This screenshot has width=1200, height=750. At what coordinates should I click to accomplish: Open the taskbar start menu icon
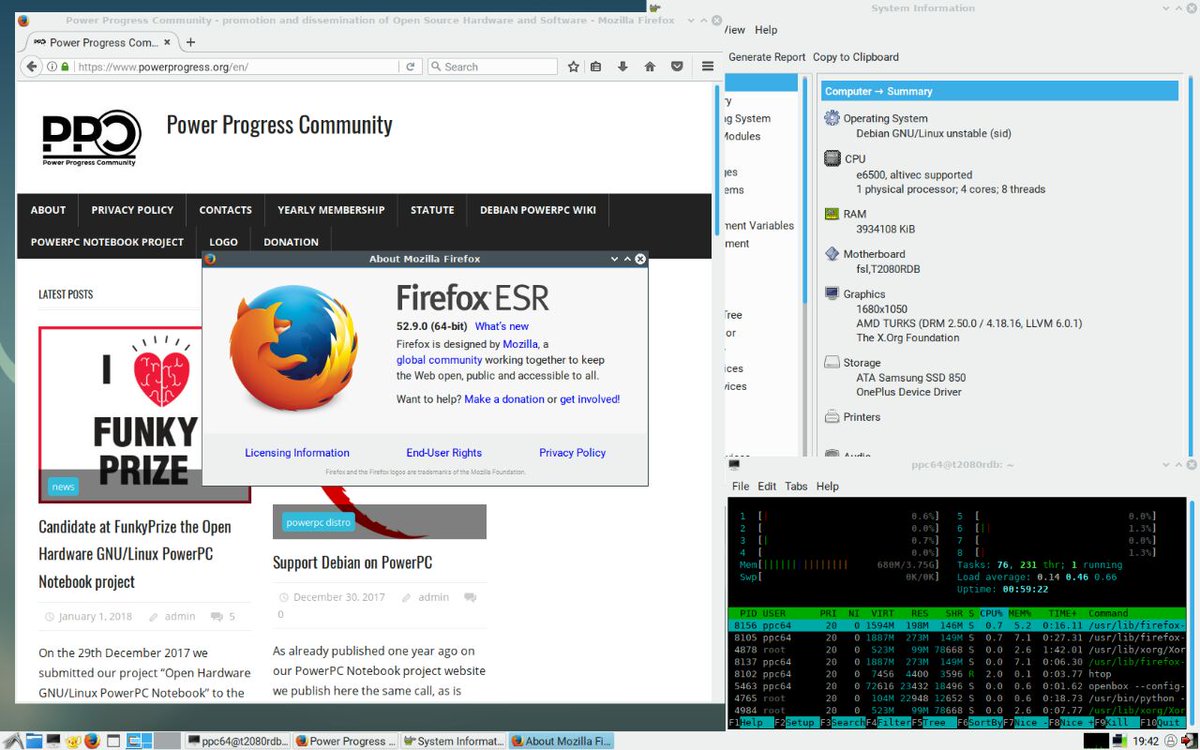(12, 741)
